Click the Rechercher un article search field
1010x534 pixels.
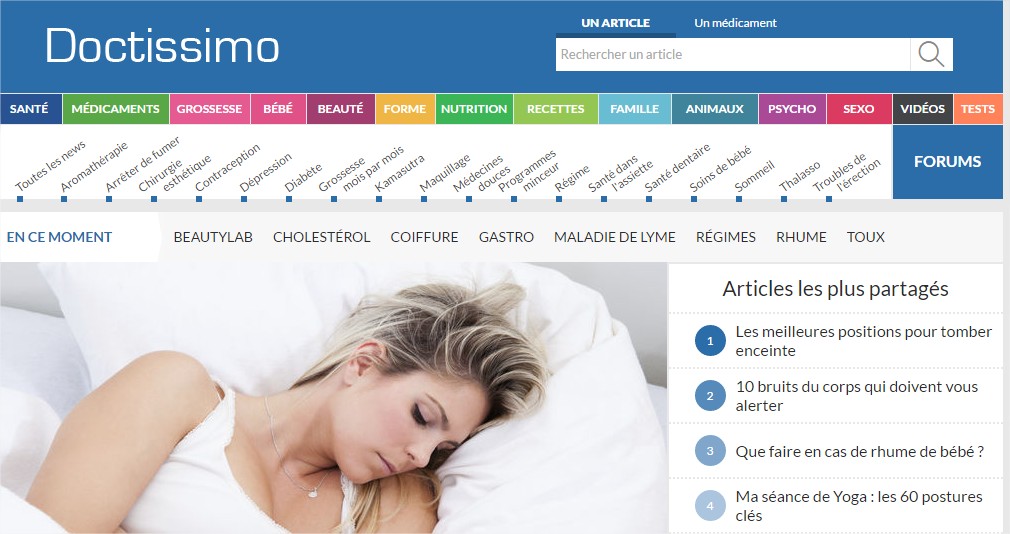pos(733,55)
